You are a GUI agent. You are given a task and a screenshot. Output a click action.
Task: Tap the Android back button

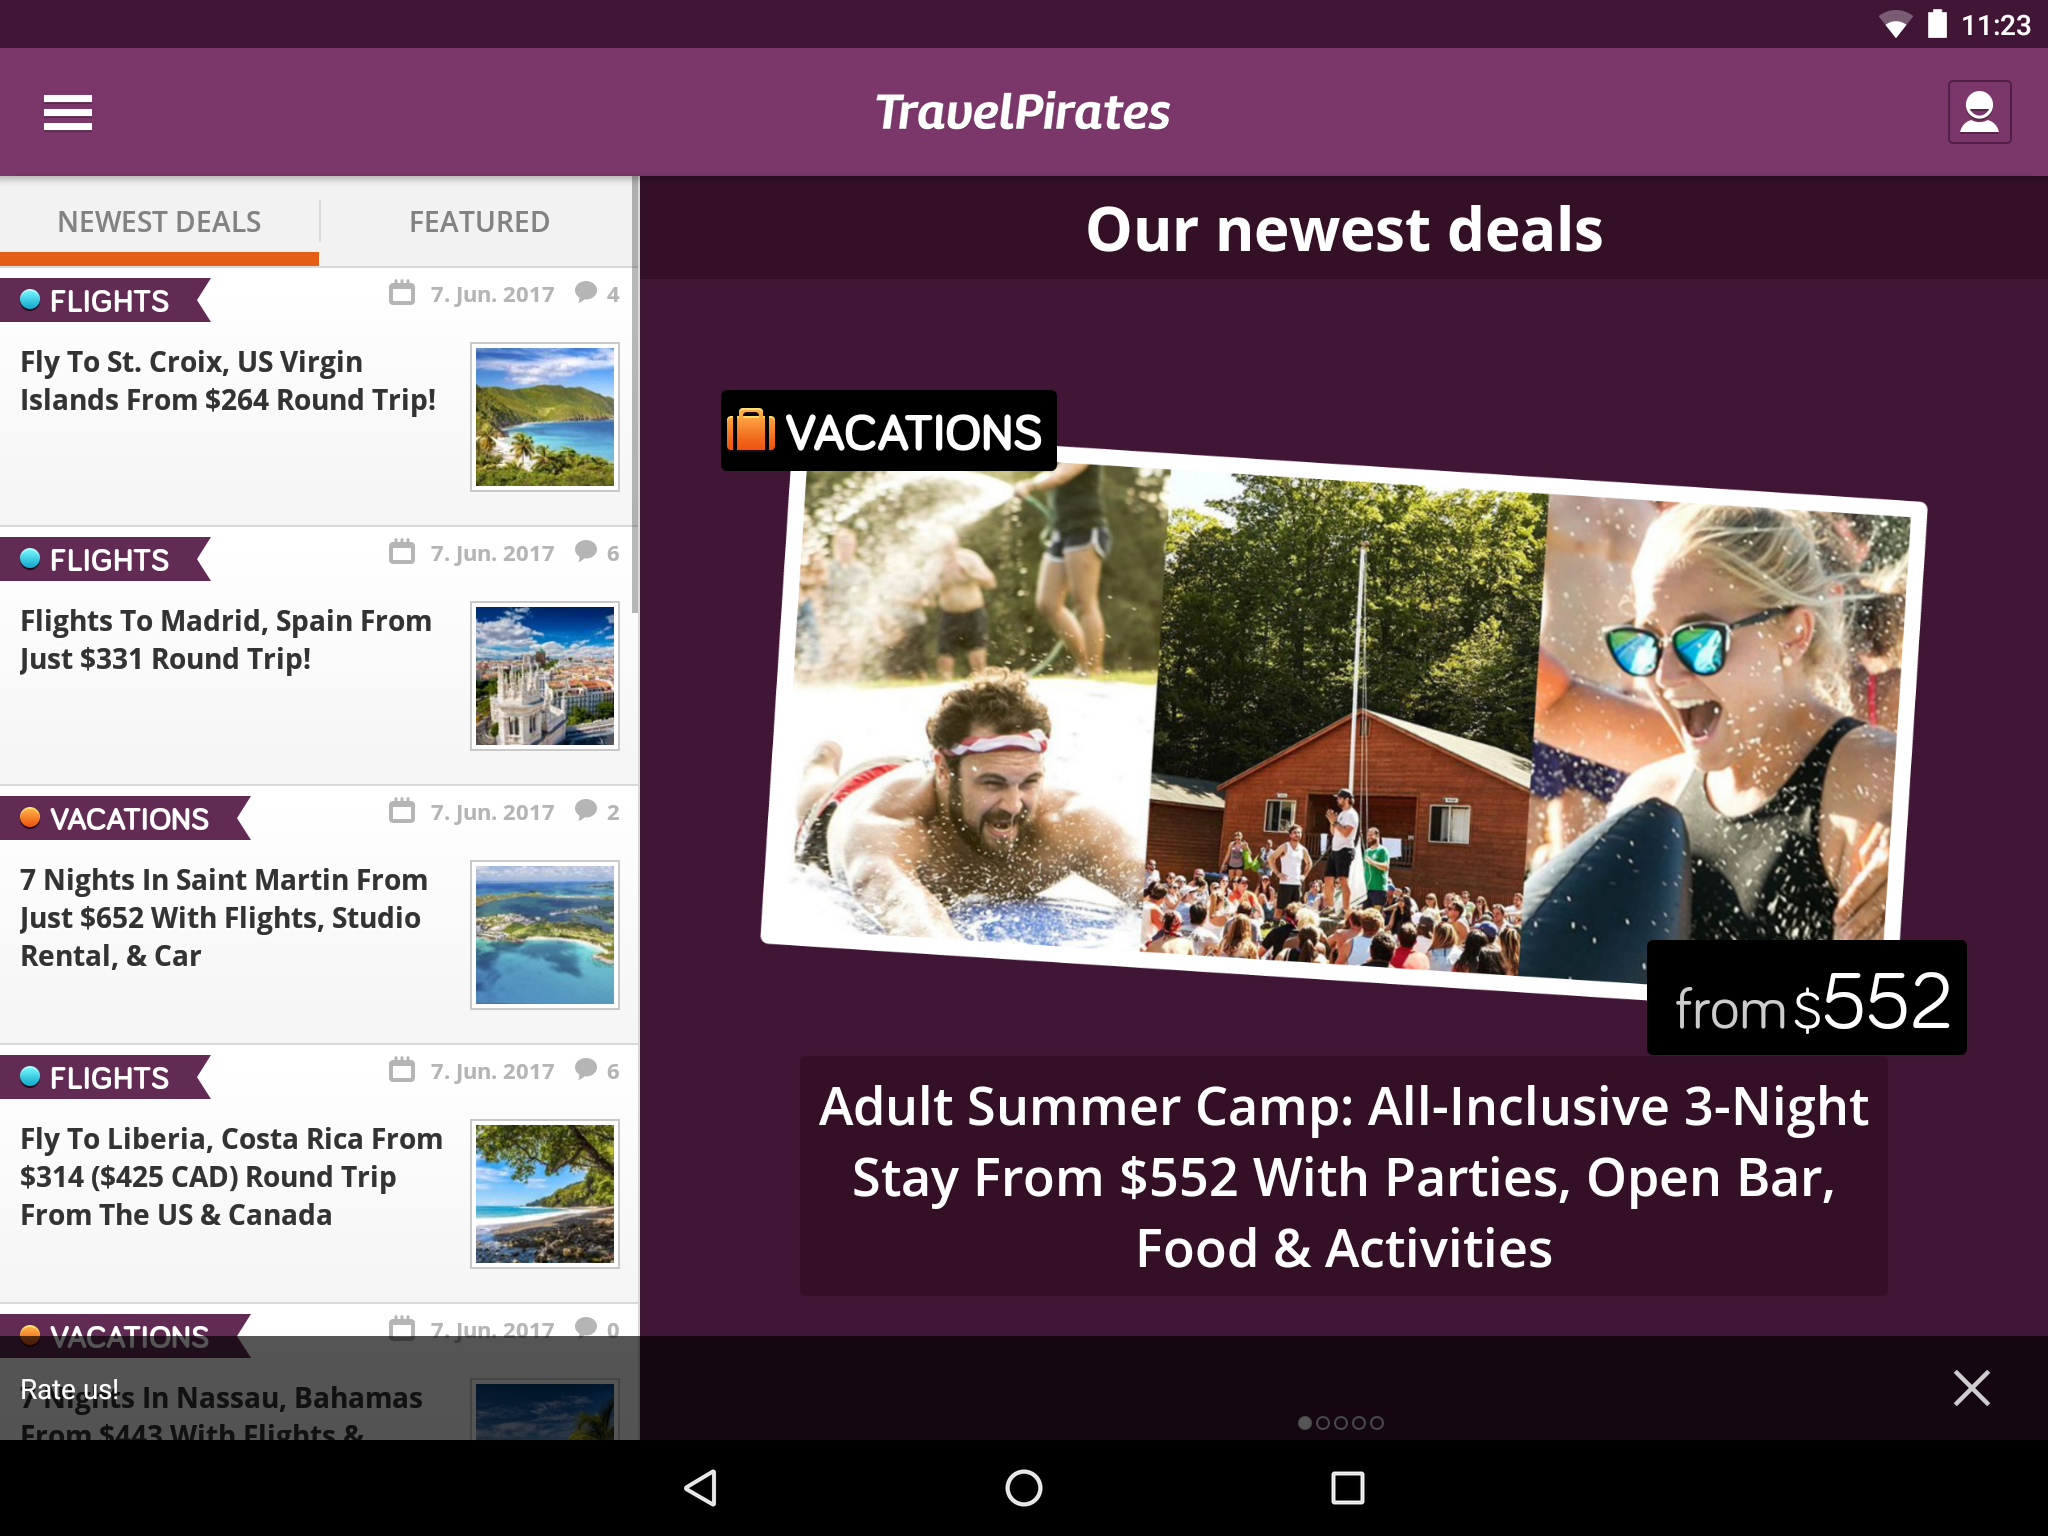point(700,1488)
